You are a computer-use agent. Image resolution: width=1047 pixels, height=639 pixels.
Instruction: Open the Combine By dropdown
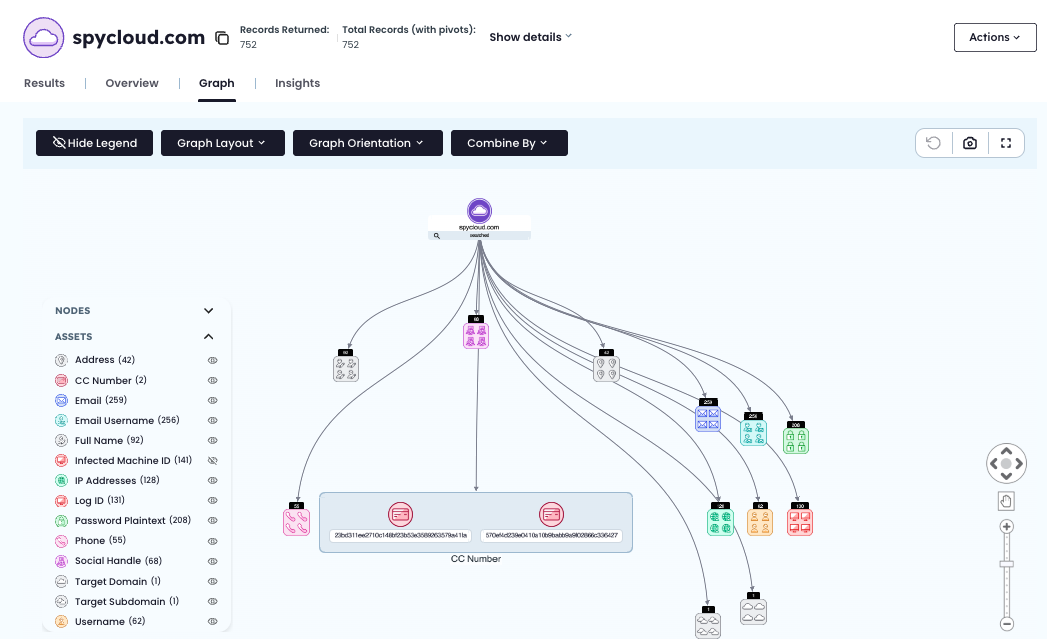(x=509, y=143)
